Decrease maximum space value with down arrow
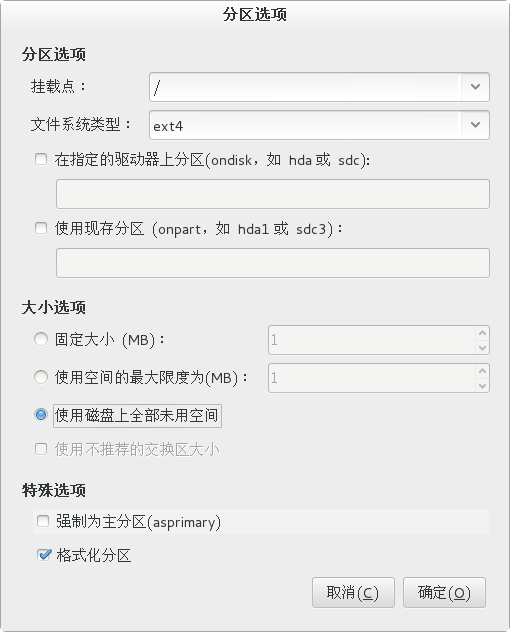The height and width of the screenshot is (632, 510). (482, 386)
